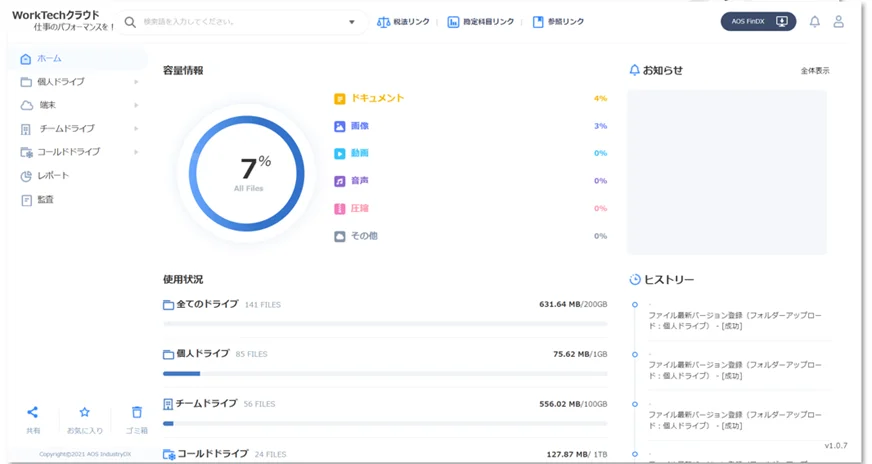Screen dimensions: 872x464
Task: Open the 参照リンク link
Action: coord(558,22)
